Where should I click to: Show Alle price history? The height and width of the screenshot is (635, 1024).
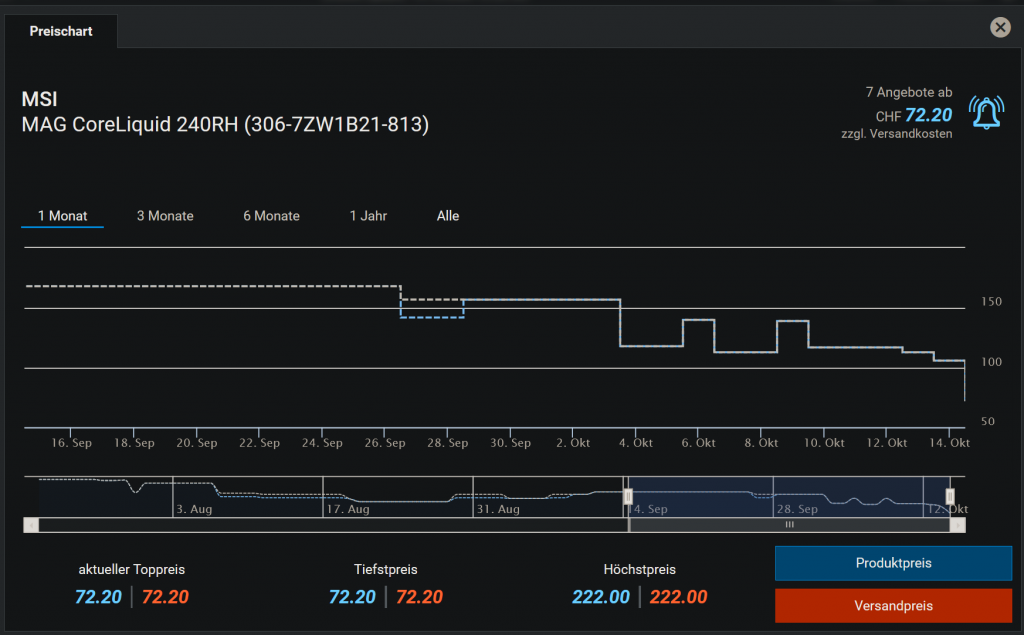pos(448,216)
